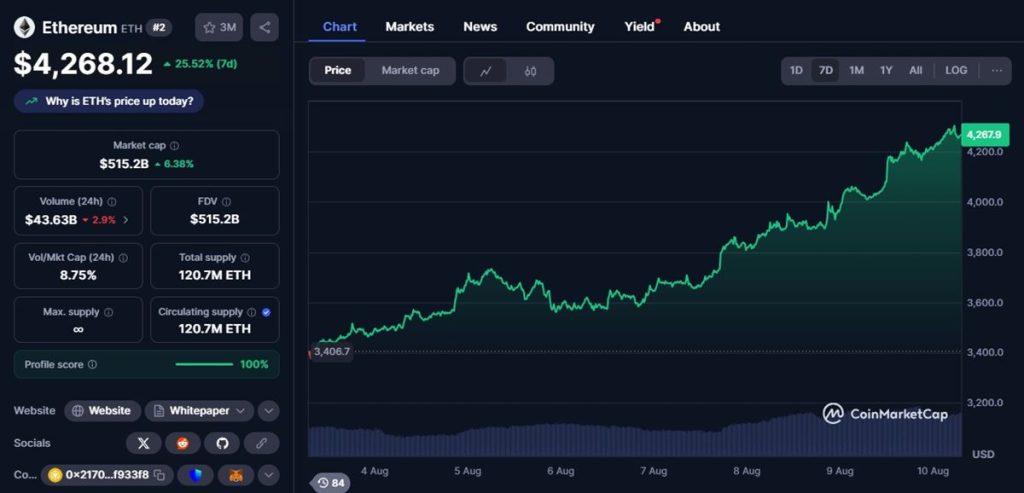The image size is (1024, 493).
Task: Click the green 4,267.9 current price label
Action: 984,135
